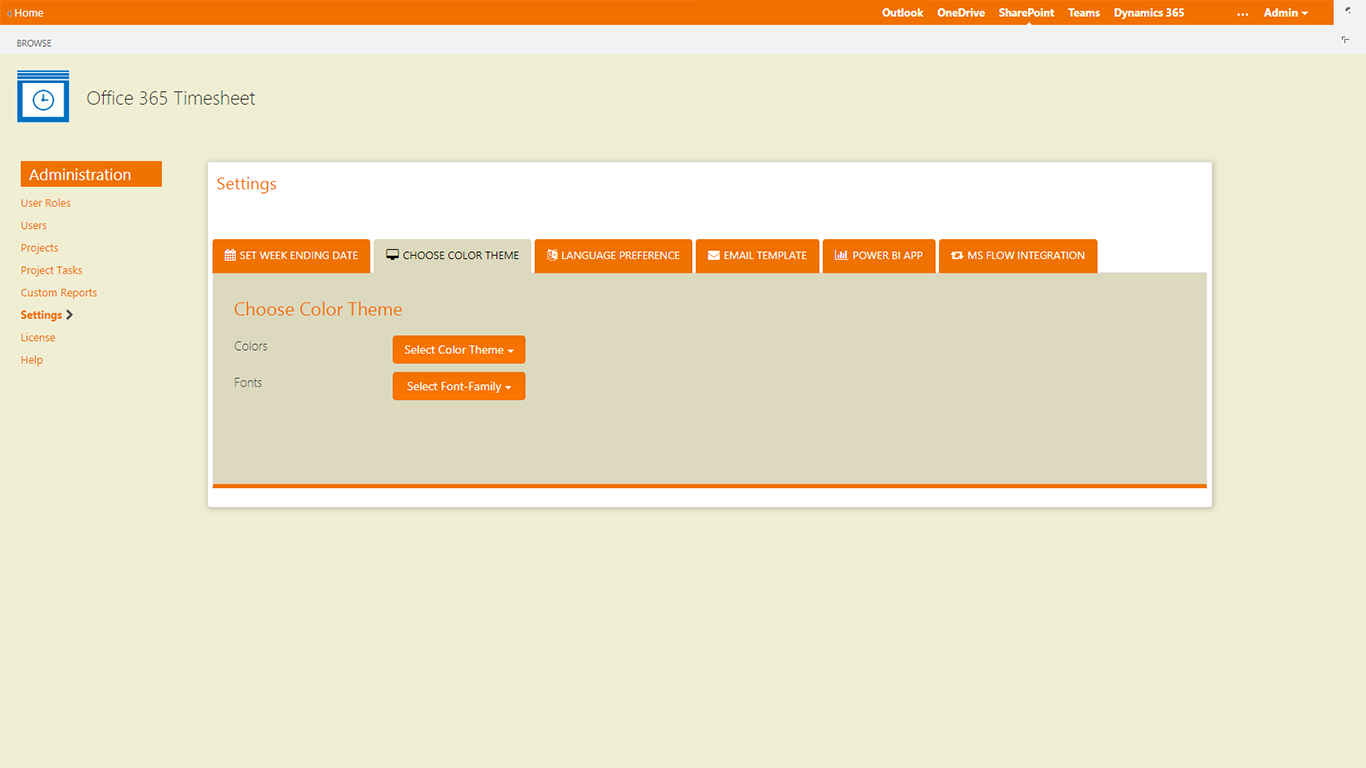Image resolution: width=1366 pixels, height=768 pixels.
Task: Open Outlook from the top bar
Action: pos(902,13)
